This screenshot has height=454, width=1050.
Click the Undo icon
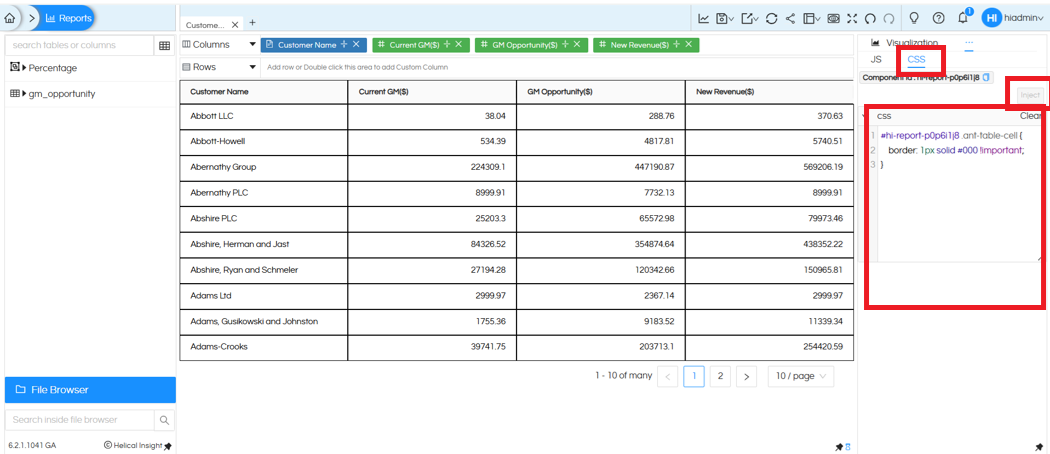tap(871, 19)
